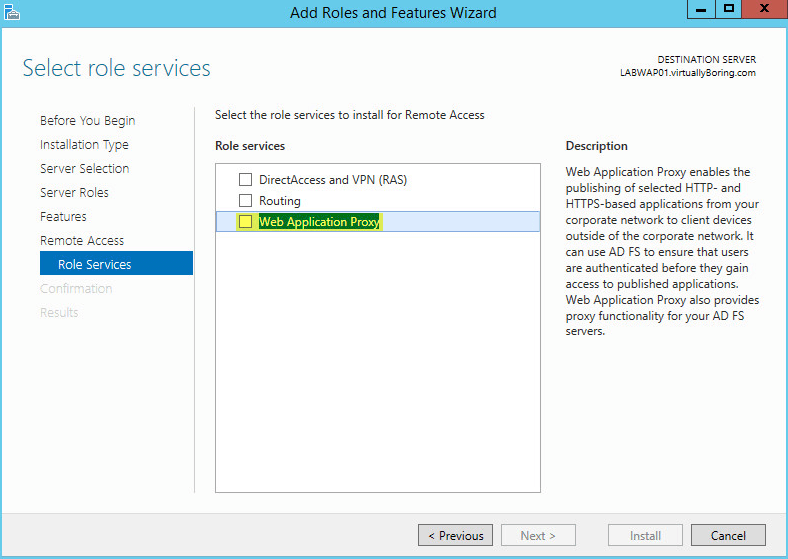Enable the Routing role service checkbox
Viewport: 788px width, 559px height.
(245, 201)
